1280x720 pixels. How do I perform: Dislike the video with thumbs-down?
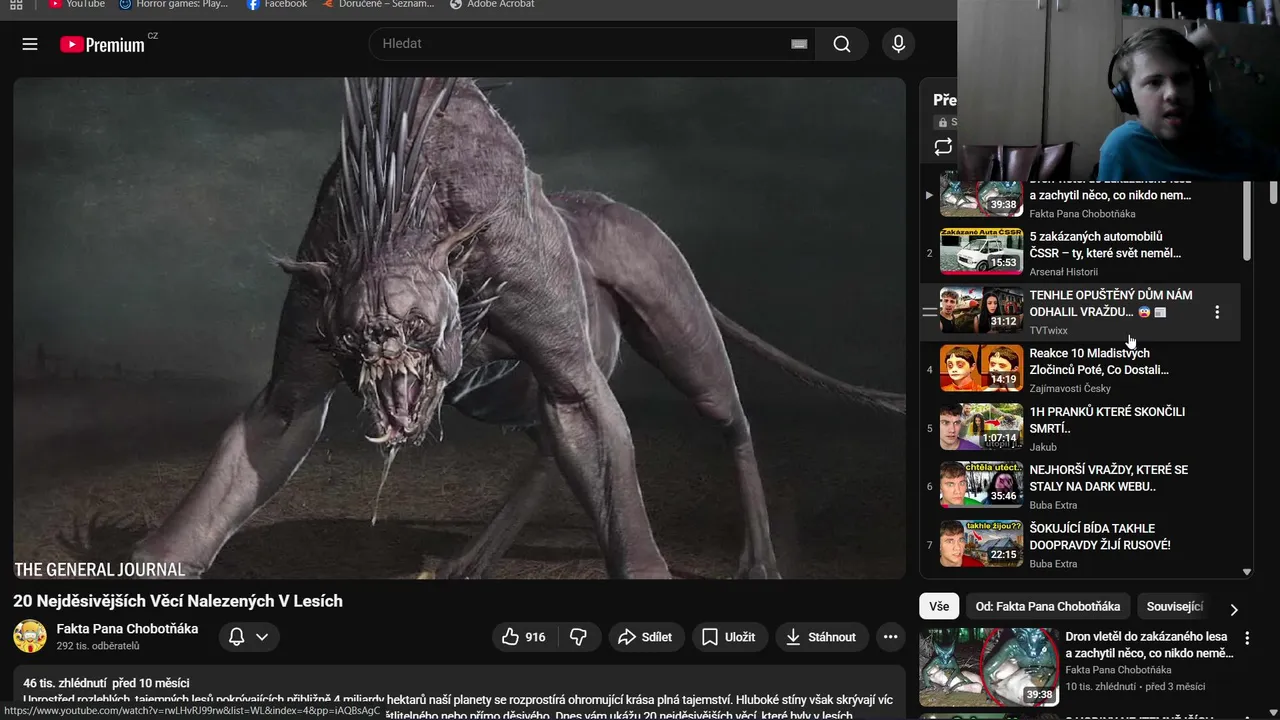click(579, 637)
